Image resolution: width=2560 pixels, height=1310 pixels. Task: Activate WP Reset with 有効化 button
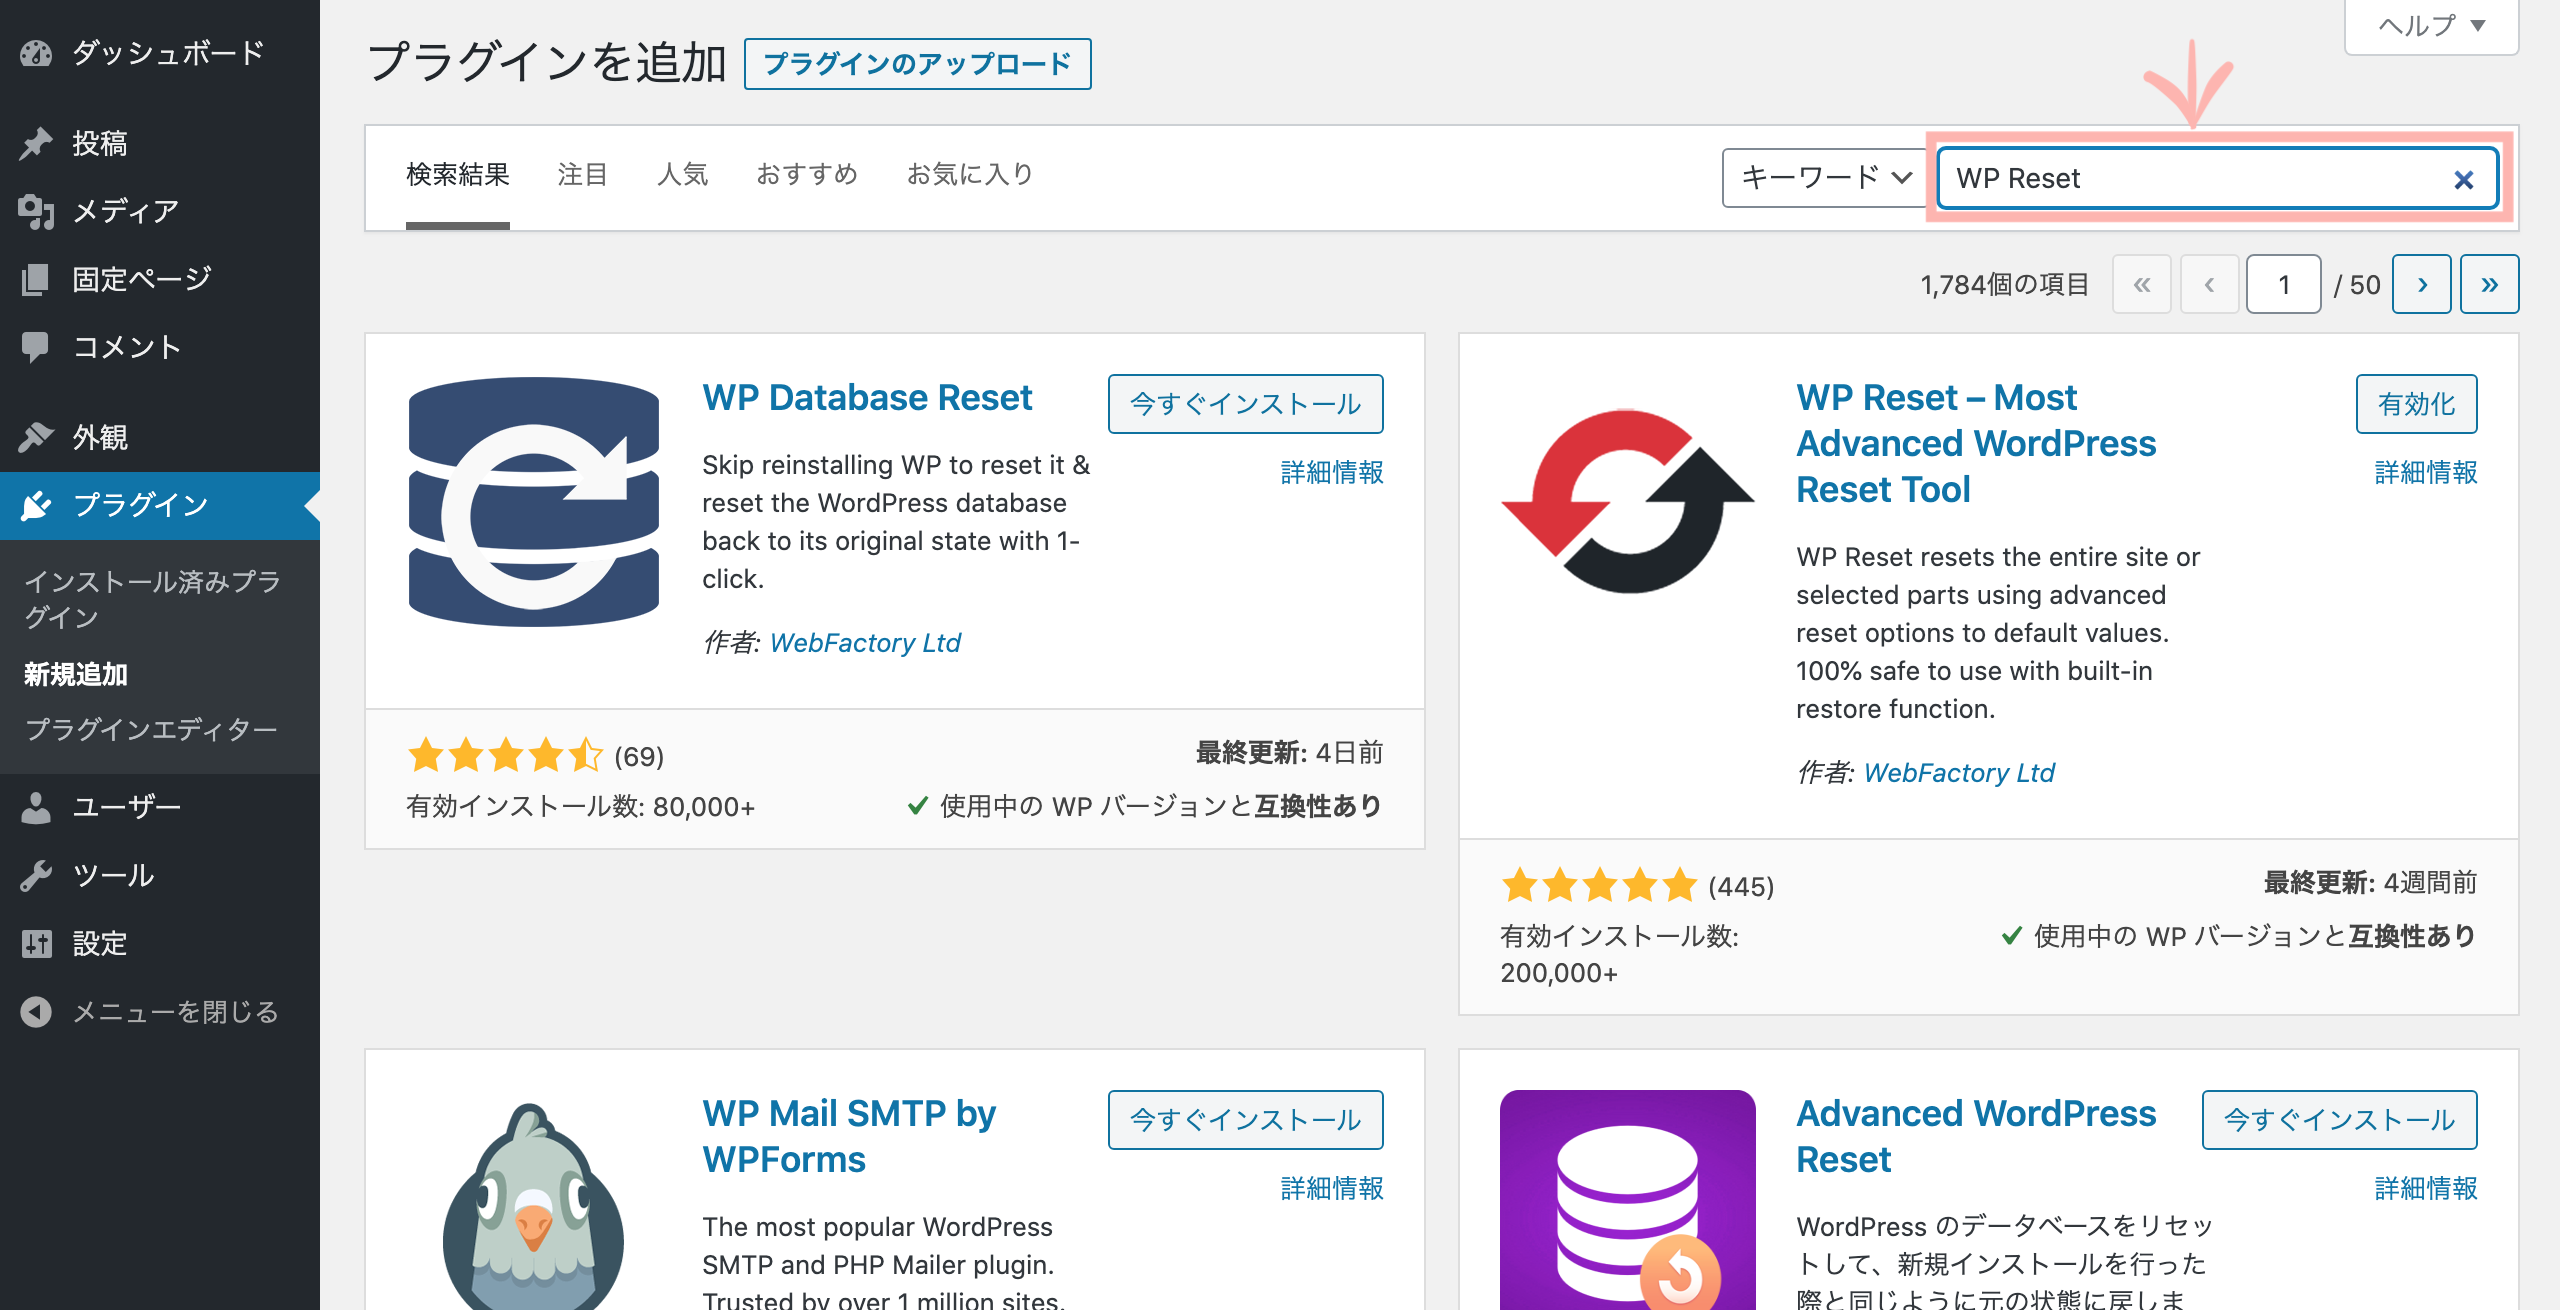(x=2416, y=404)
